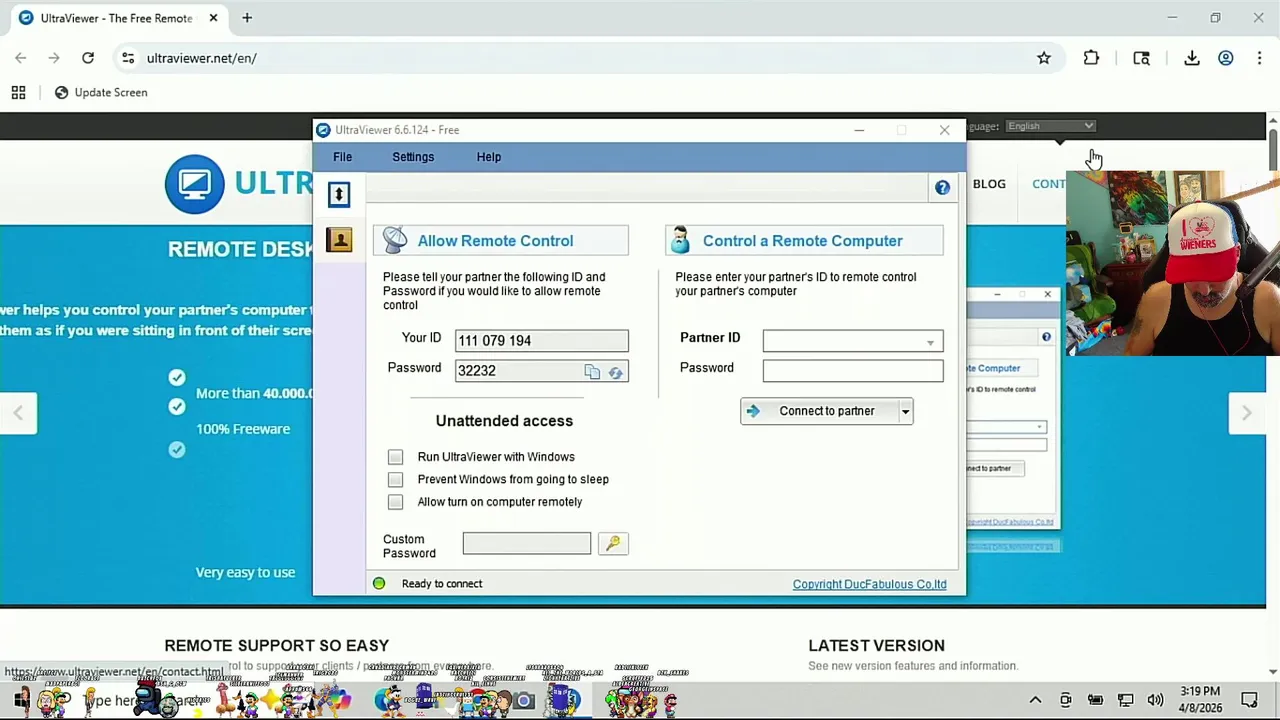The image size is (1280, 720).
Task: Open the Connect to partner dropdown arrow
Action: (905, 411)
